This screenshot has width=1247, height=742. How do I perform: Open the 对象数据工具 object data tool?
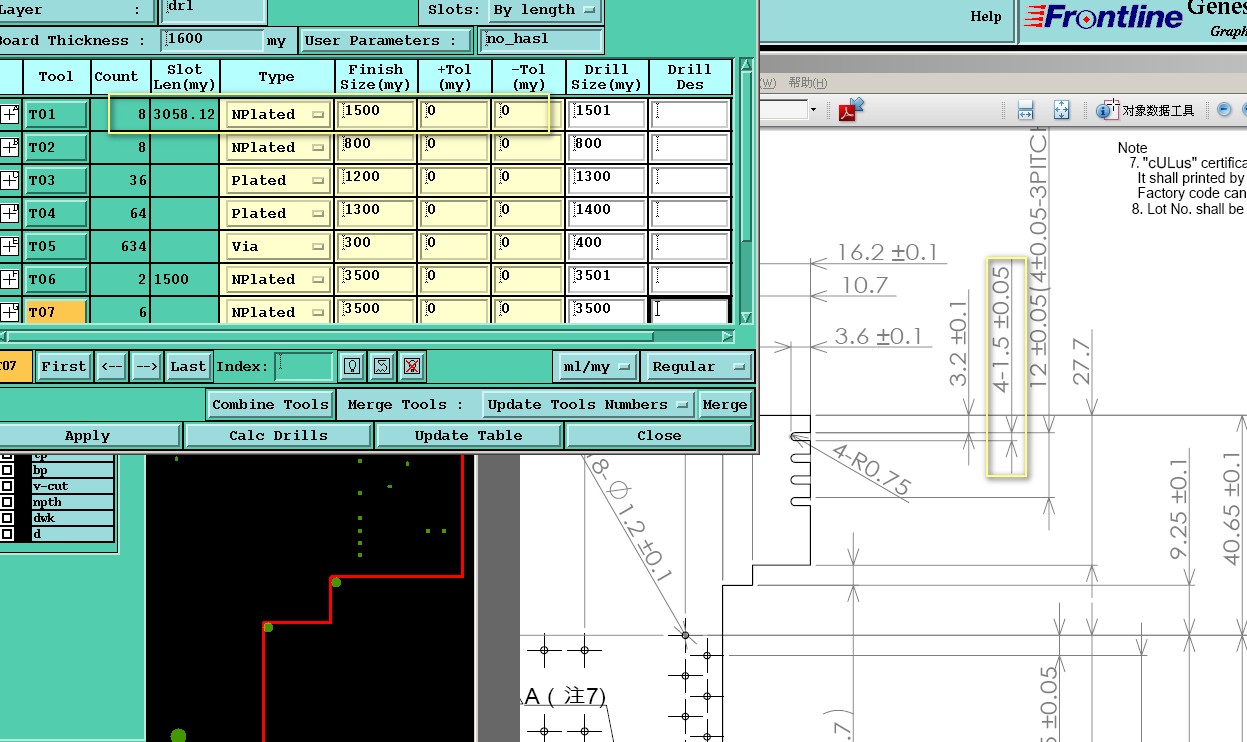(x=1146, y=110)
